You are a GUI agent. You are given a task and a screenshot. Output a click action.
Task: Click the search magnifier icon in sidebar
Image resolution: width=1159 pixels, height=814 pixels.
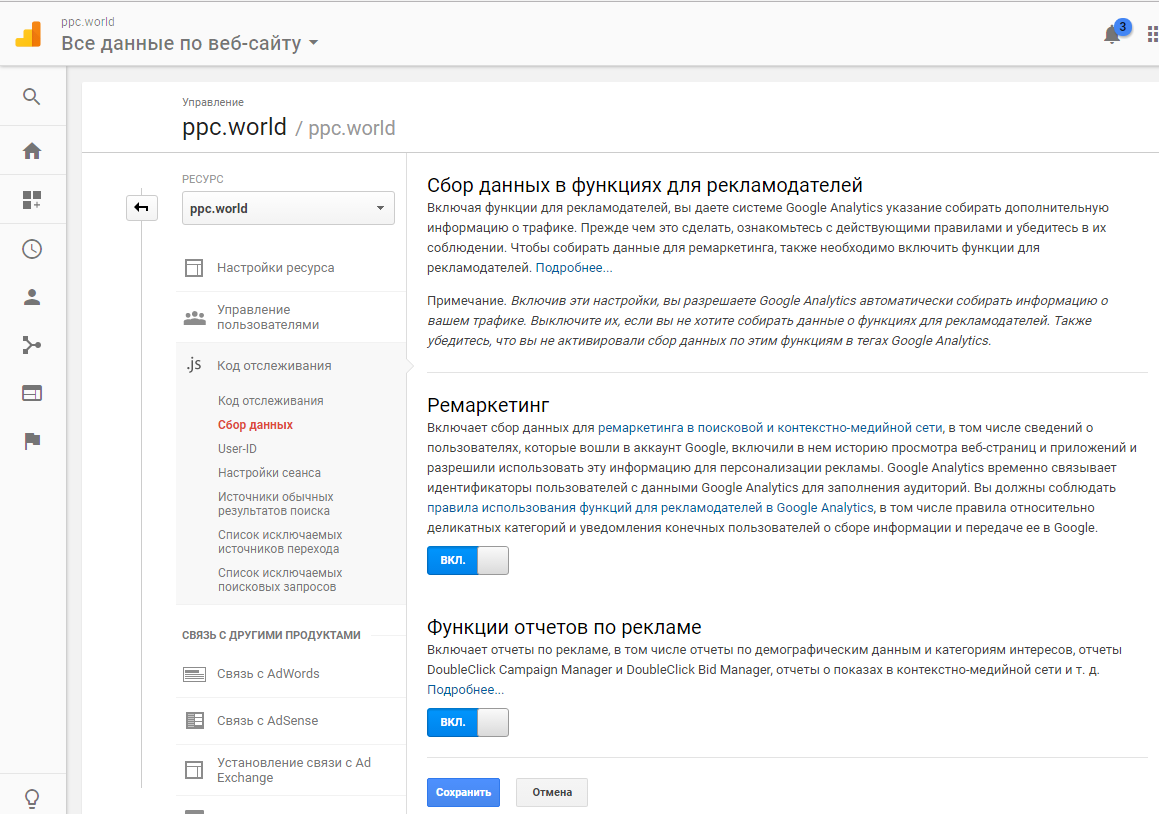32,96
